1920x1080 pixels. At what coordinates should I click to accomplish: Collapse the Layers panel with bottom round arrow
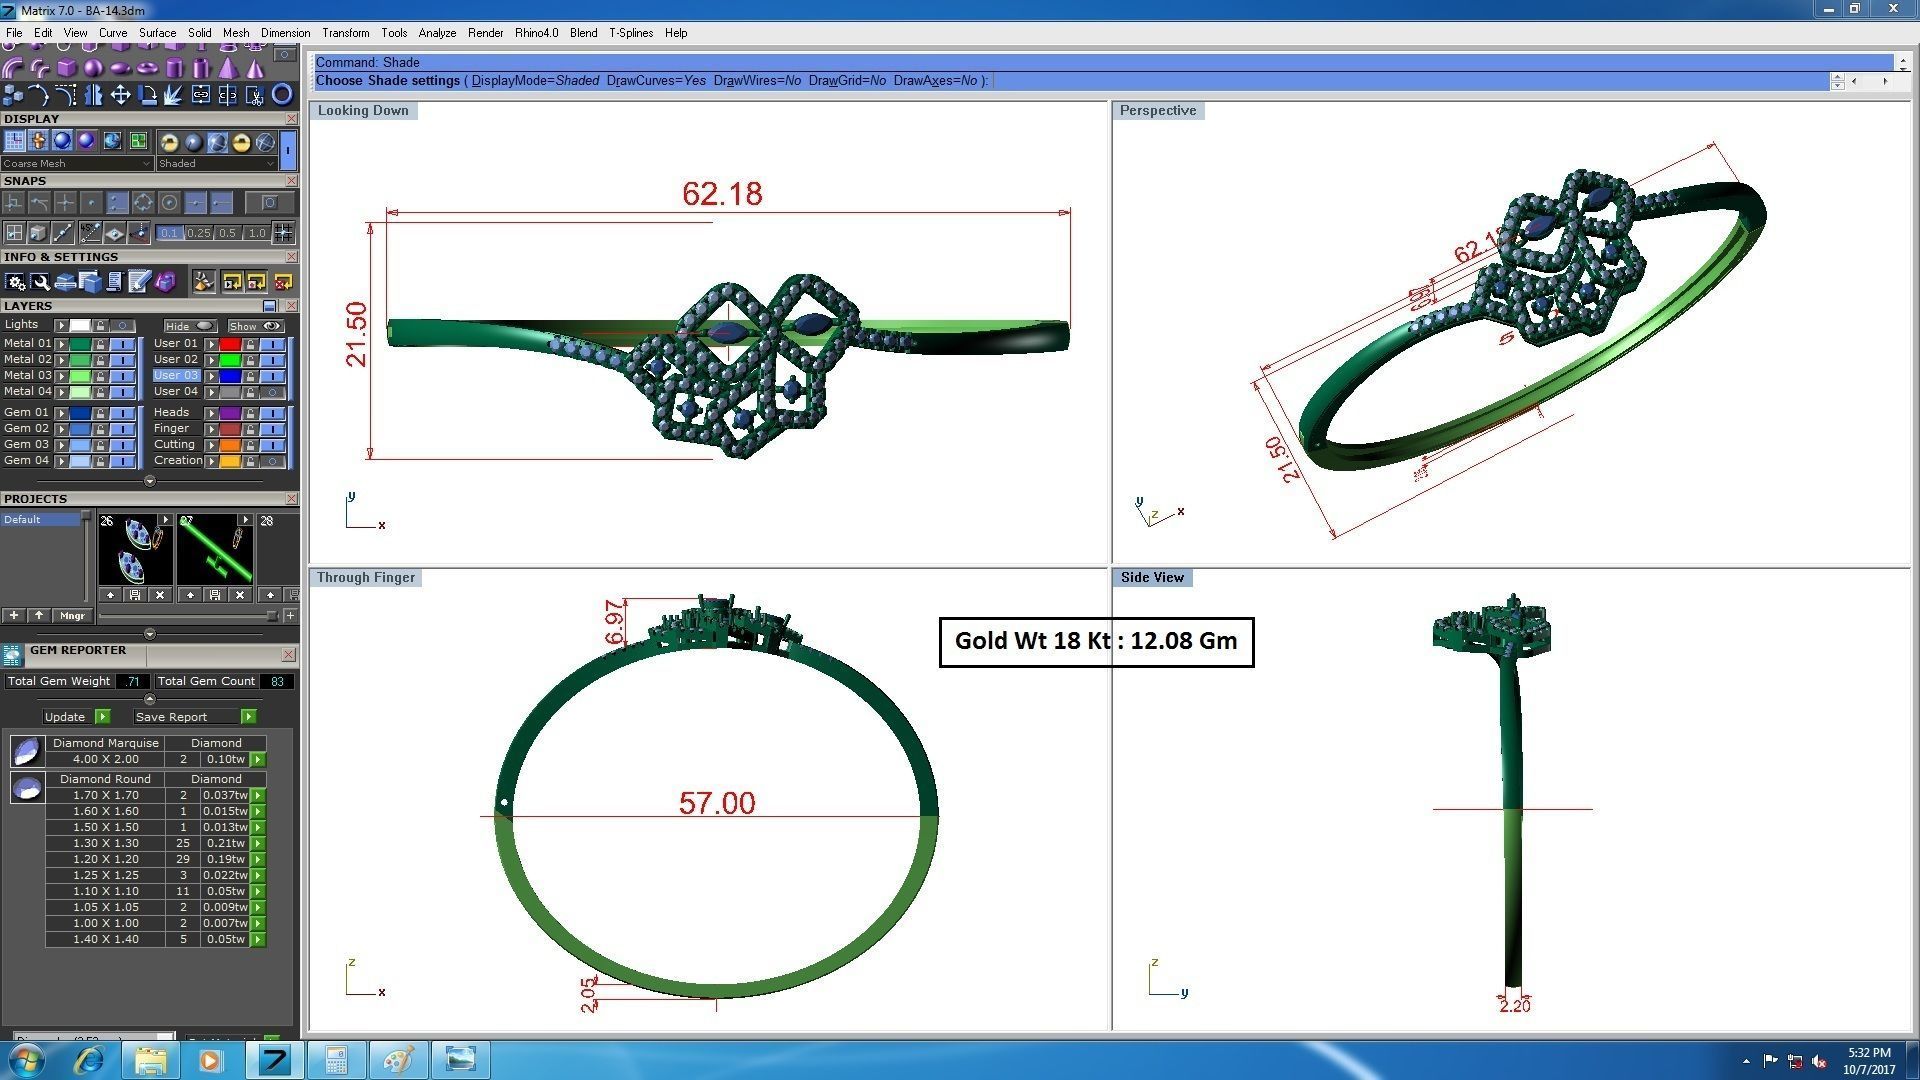click(149, 481)
